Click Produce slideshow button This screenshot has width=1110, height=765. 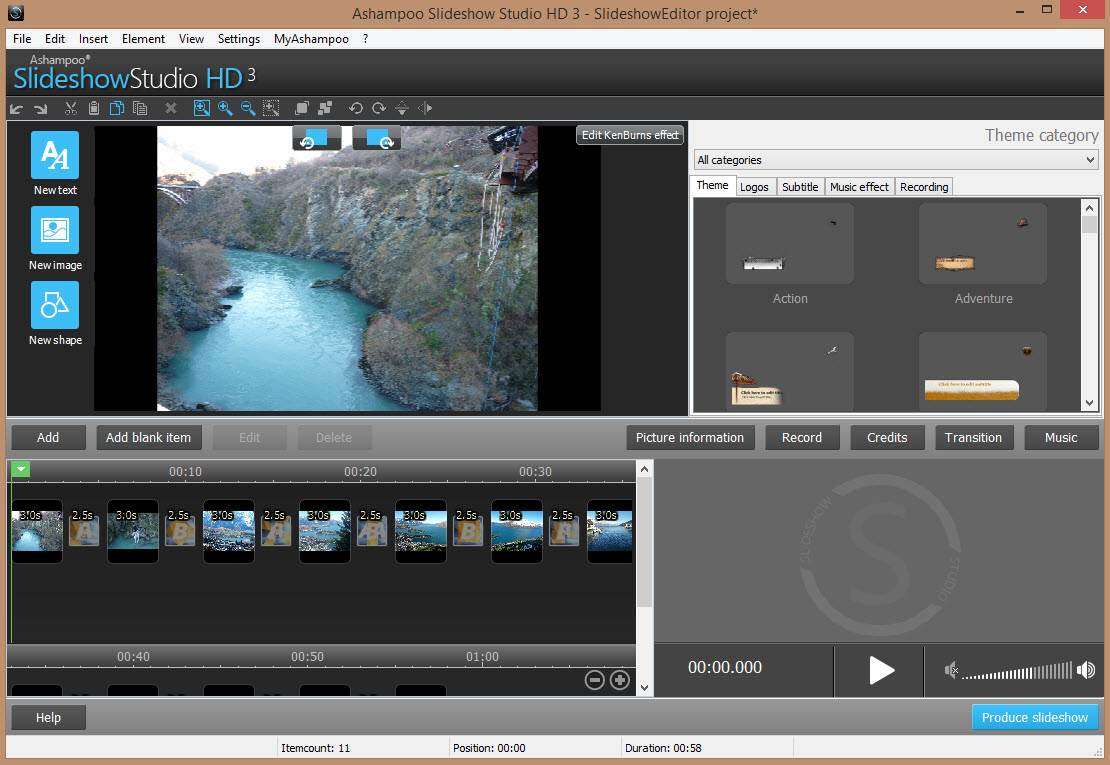(x=1035, y=718)
